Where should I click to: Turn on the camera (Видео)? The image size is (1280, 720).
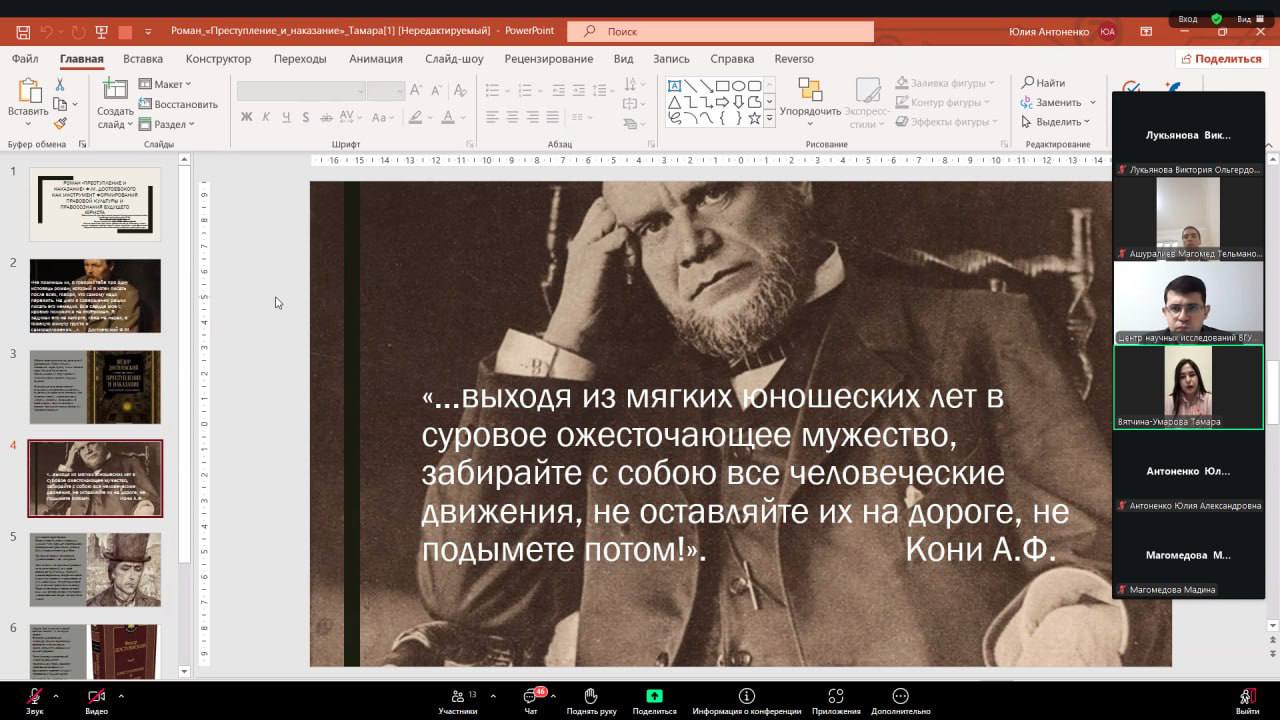(96, 696)
